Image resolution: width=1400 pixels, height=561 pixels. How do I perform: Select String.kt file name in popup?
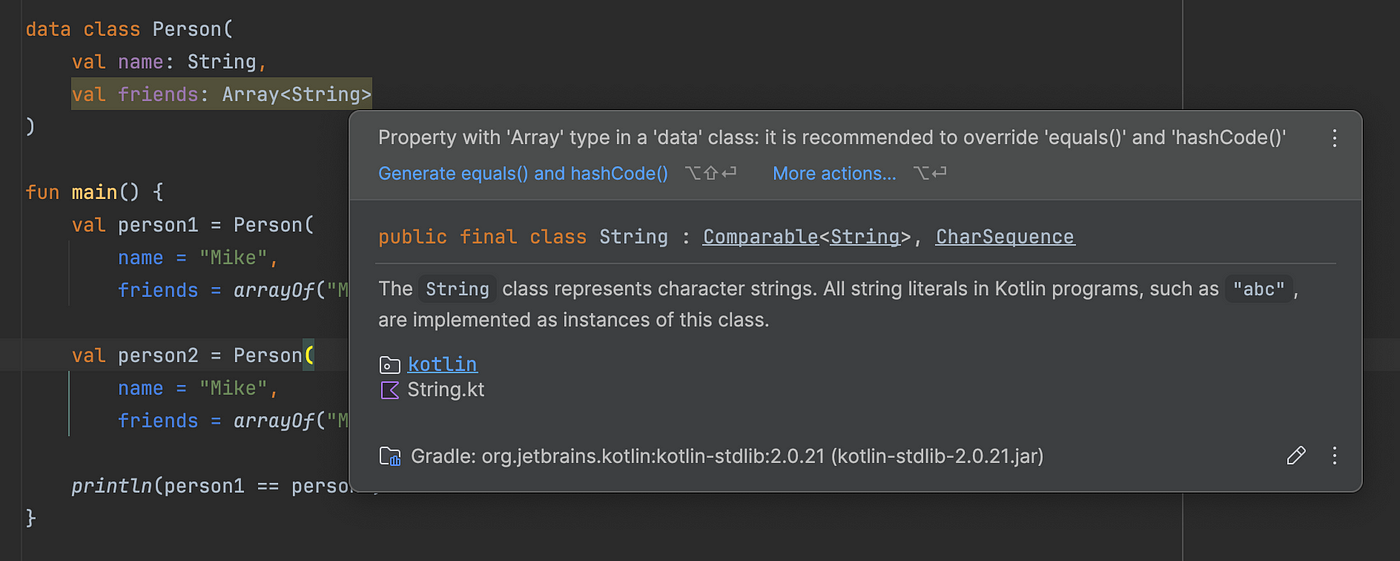[446, 390]
